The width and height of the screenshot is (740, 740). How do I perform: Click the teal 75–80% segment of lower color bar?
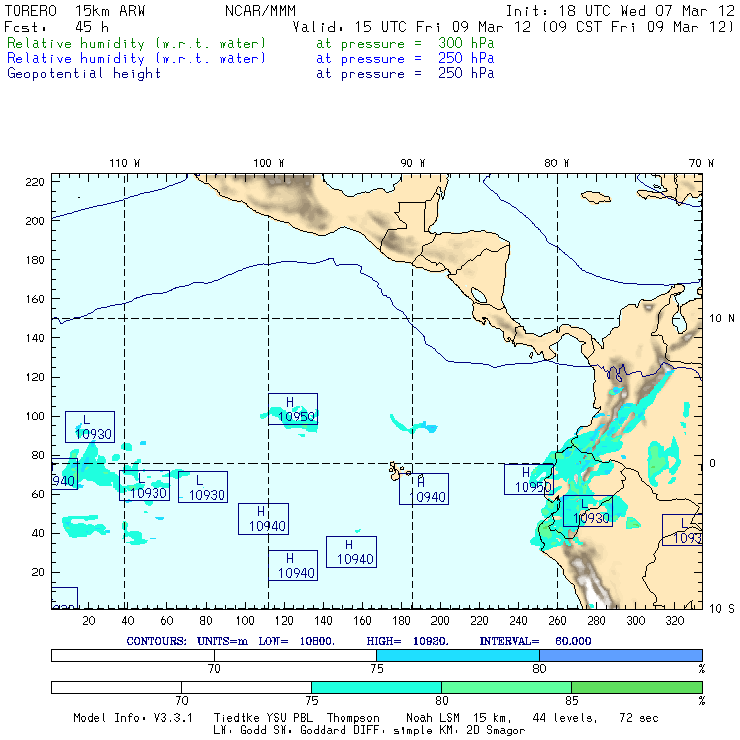click(x=376, y=687)
